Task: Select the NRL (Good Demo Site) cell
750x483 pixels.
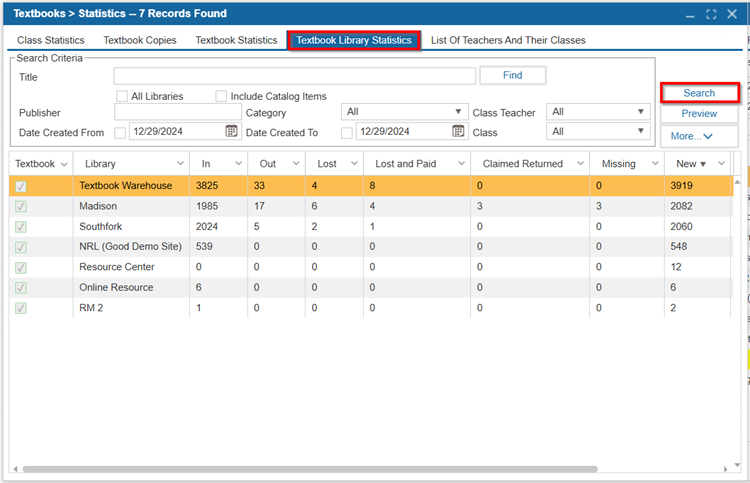Action: (x=131, y=246)
